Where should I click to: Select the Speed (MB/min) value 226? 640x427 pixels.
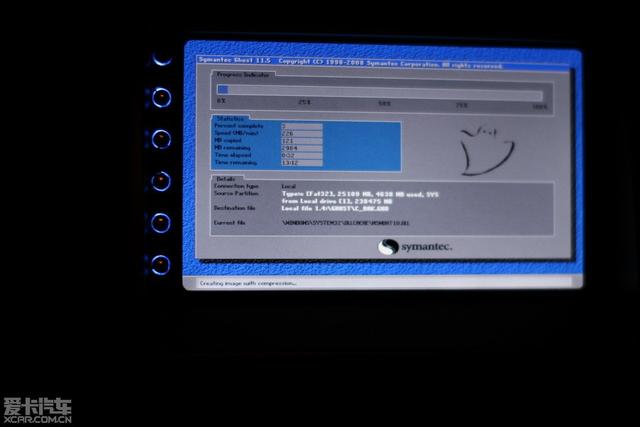tap(302, 133)
